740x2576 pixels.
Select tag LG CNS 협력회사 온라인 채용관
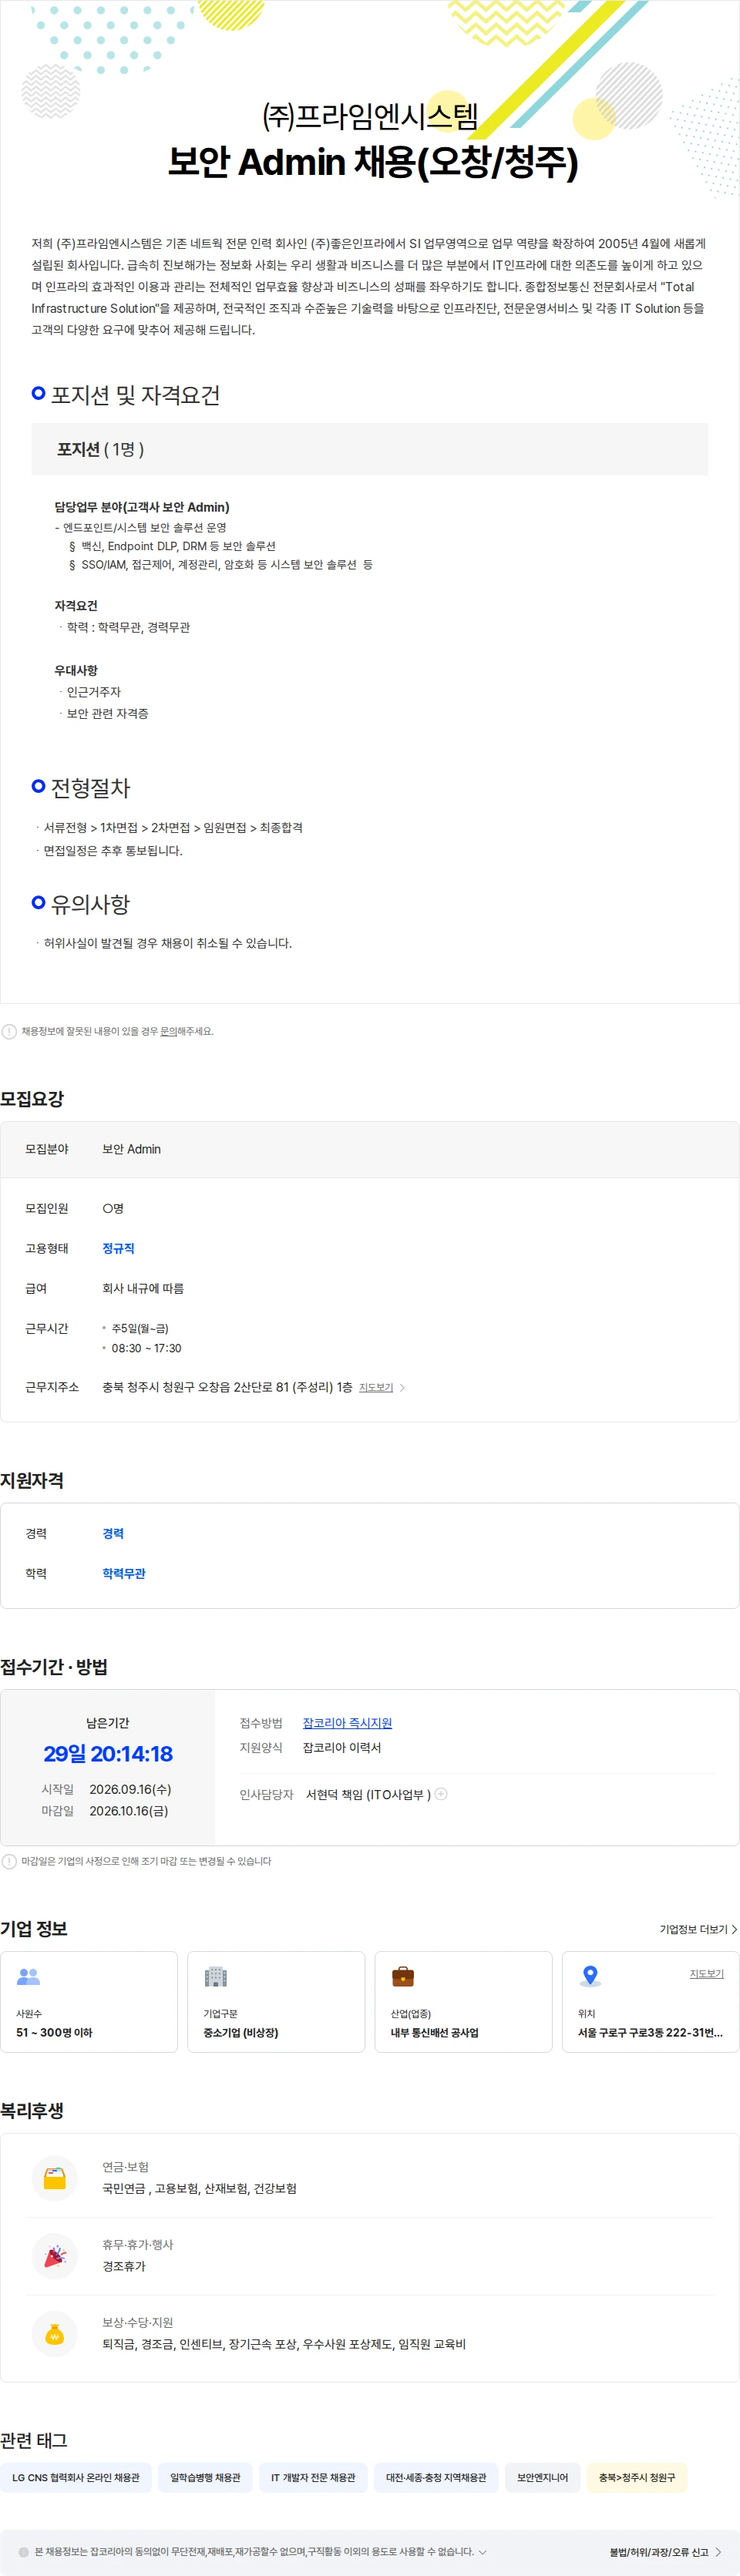click(x=76, y=2477)
